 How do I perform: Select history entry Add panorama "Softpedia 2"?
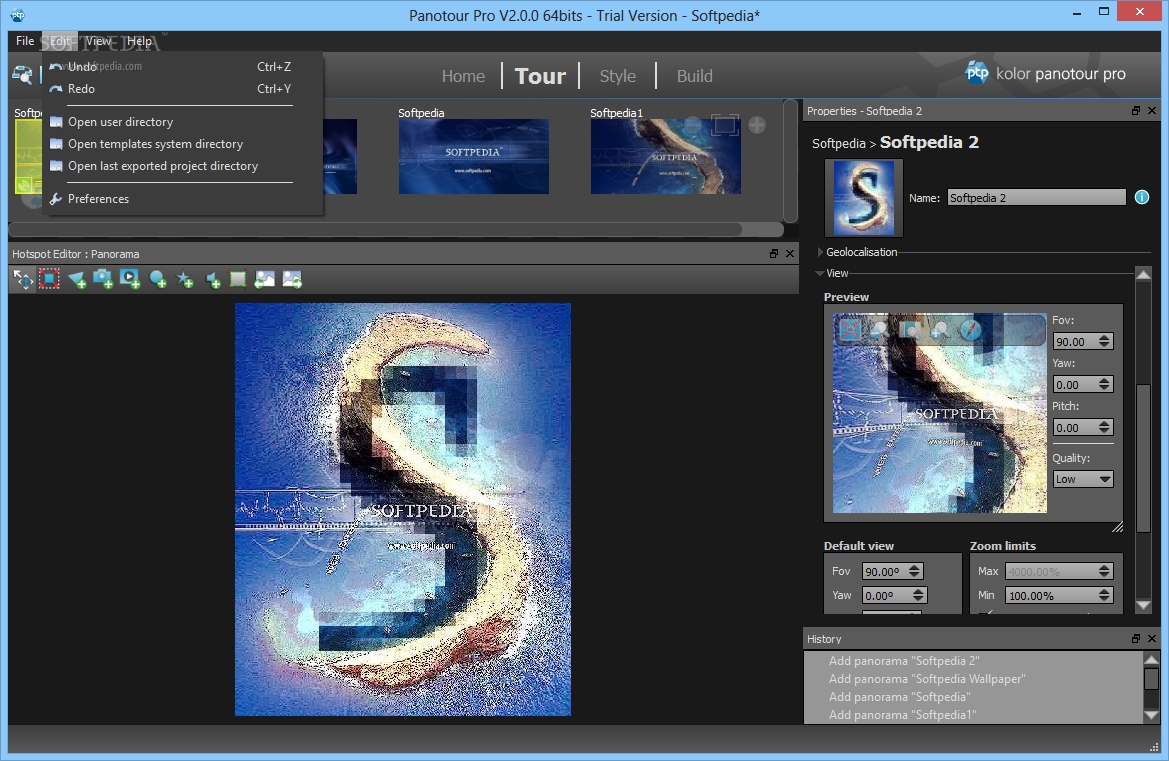[x=904, y=660]
